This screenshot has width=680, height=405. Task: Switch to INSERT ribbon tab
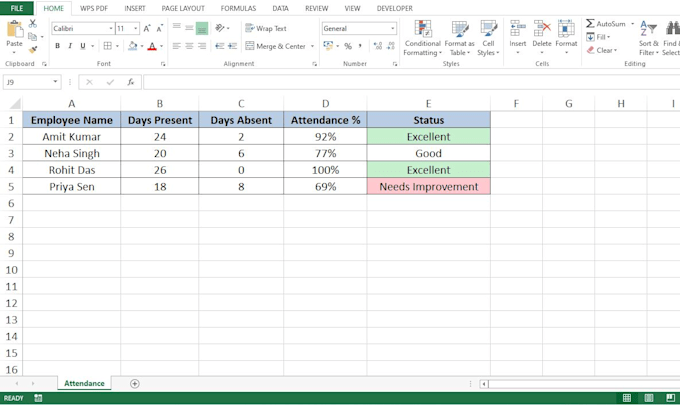coord(135,8)
